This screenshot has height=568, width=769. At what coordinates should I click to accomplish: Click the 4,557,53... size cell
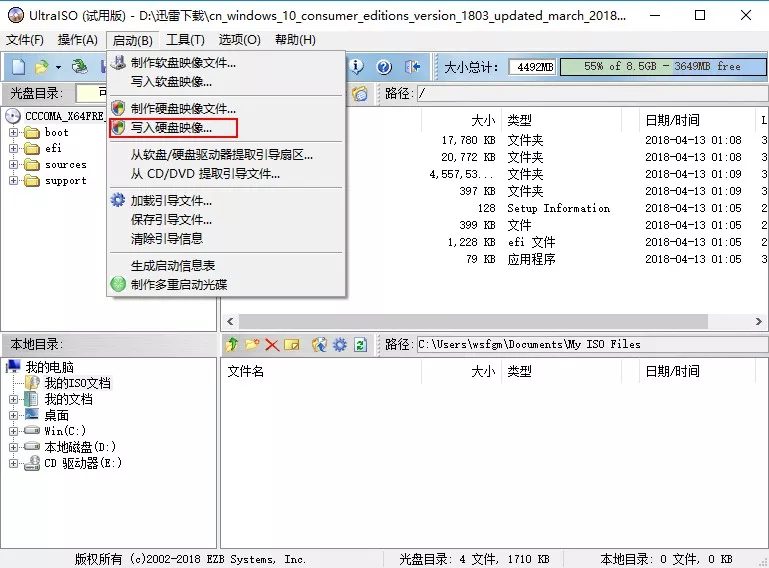[461, 174]
